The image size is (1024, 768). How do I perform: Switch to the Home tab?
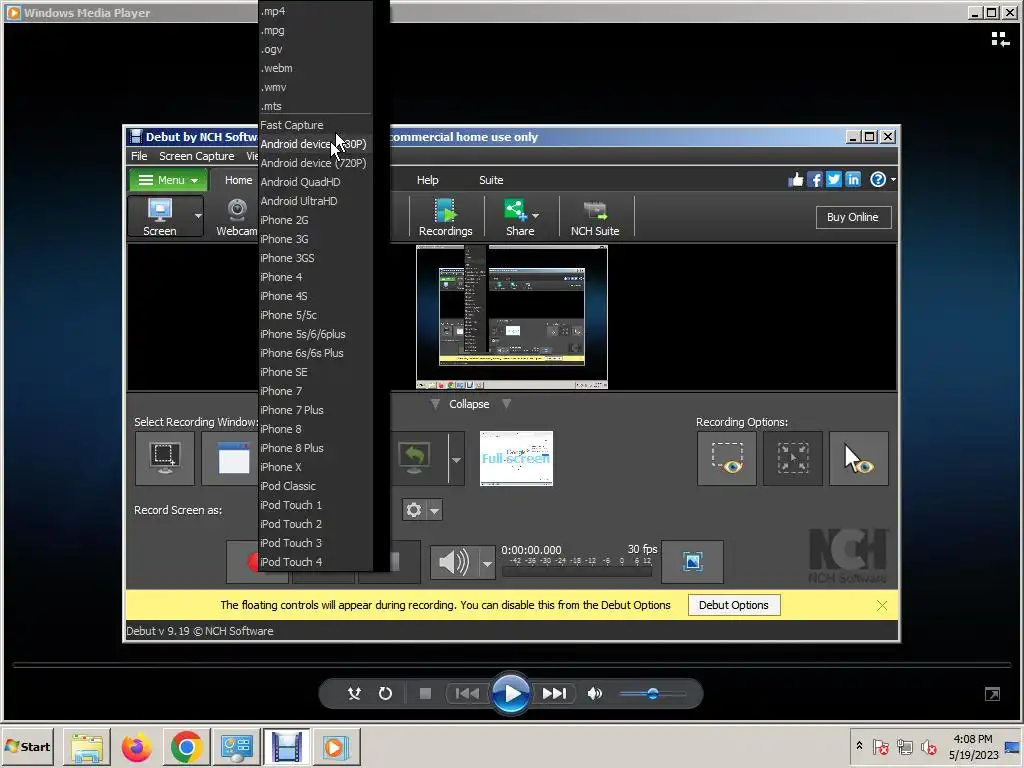238,180
